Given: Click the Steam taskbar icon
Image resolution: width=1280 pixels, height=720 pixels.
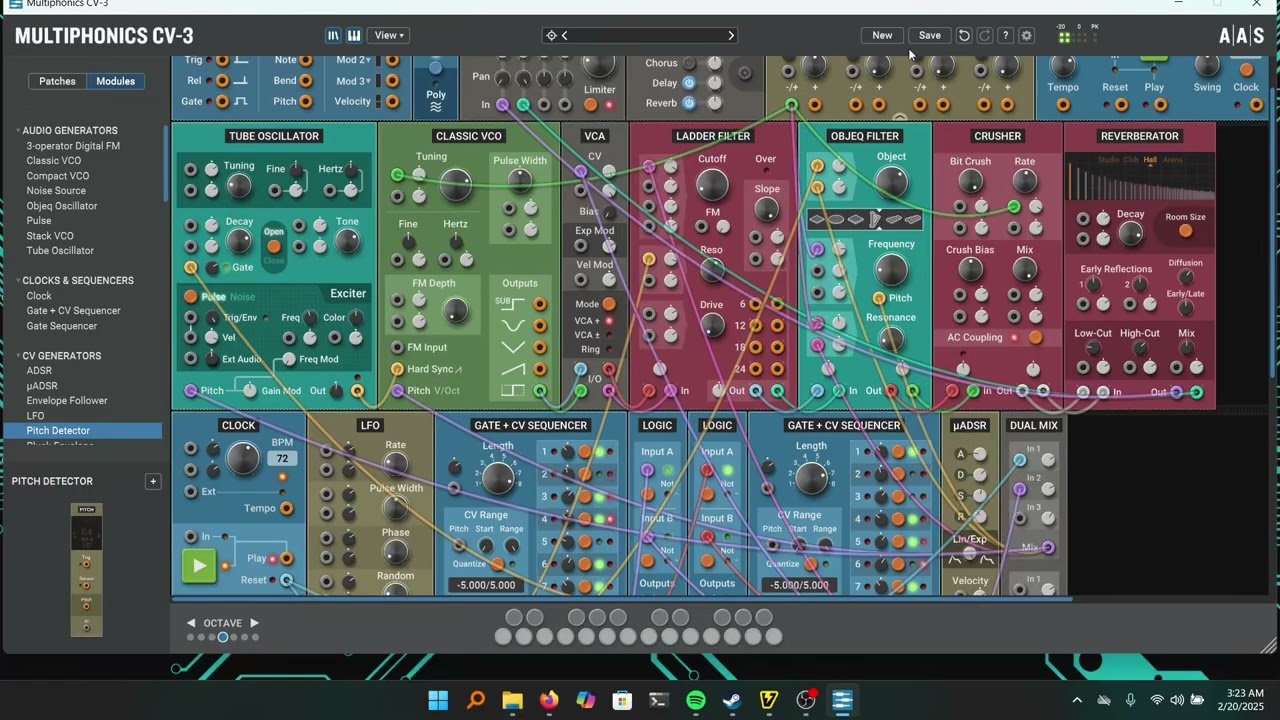Looking at the screenshot, I should coord(732,700).
